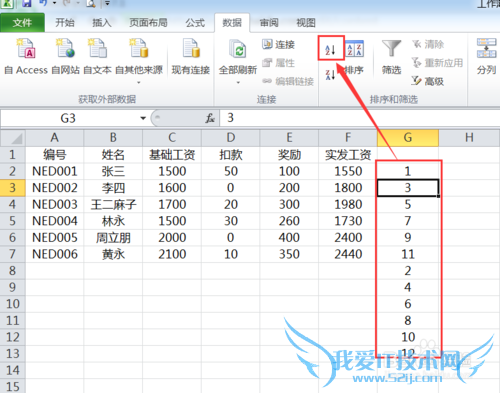Click the 基础工资 header cell
Screen dimensions: 500x393
point(172,155)
